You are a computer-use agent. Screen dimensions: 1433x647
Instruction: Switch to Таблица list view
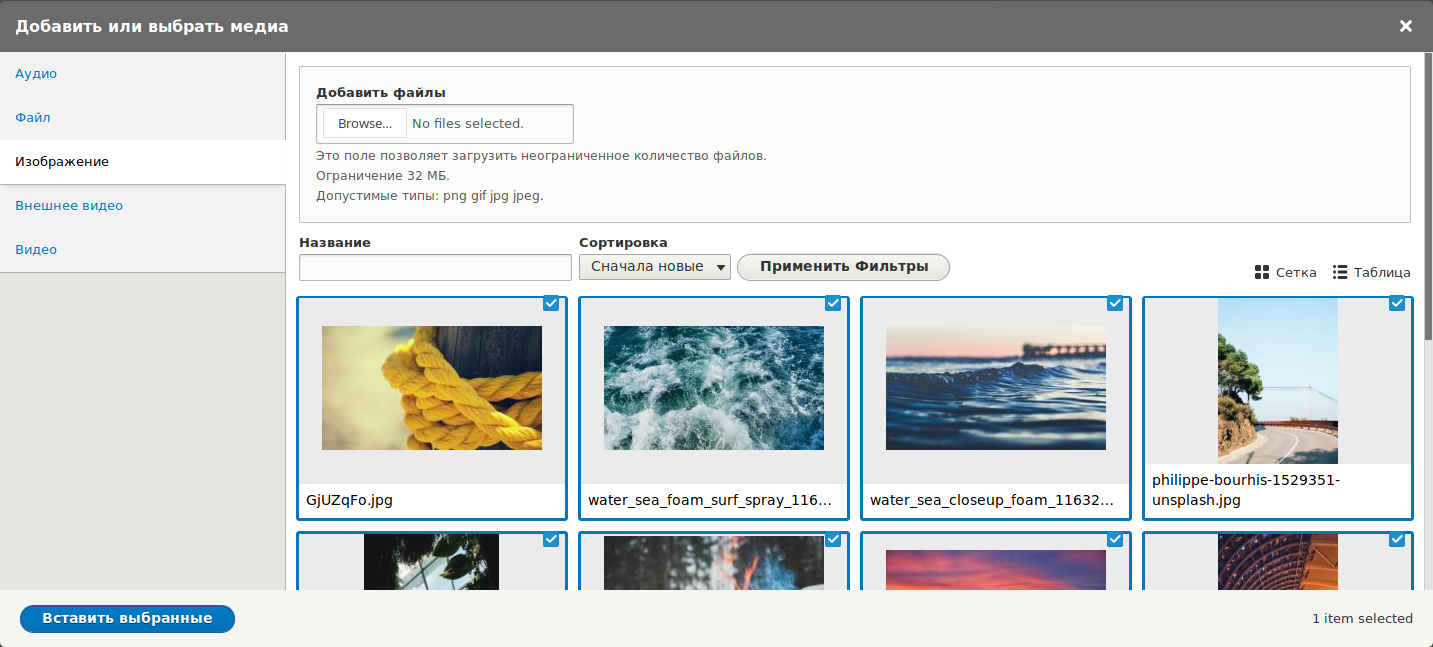(x=1372, y=272)
